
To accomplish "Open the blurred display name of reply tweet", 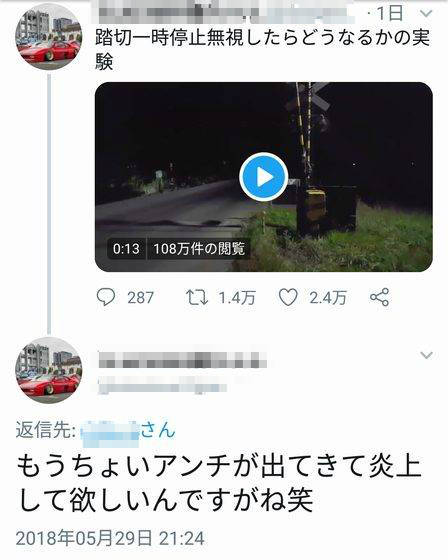I will click(x=183, y=360).
